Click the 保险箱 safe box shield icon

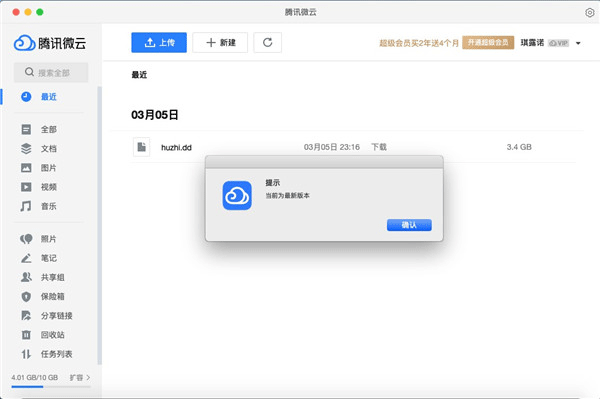point(26,296)
